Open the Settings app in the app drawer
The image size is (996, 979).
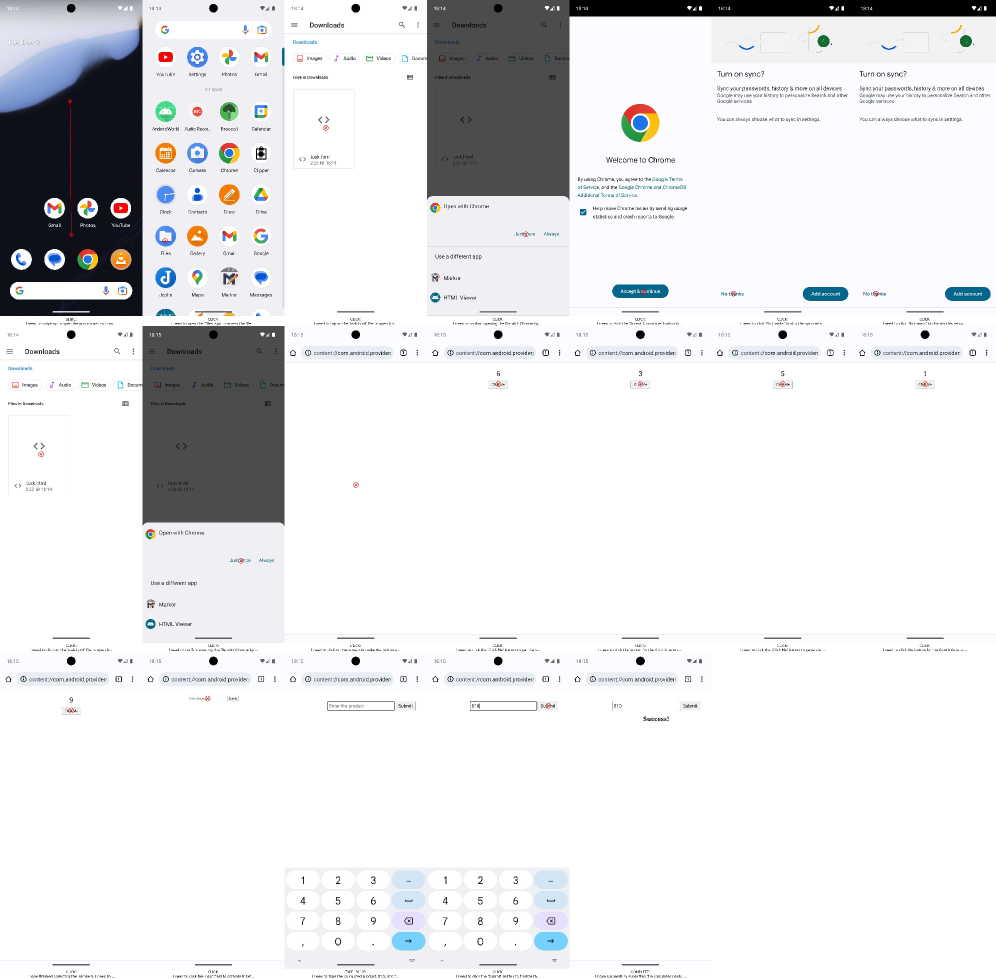[x=197, y=57]
